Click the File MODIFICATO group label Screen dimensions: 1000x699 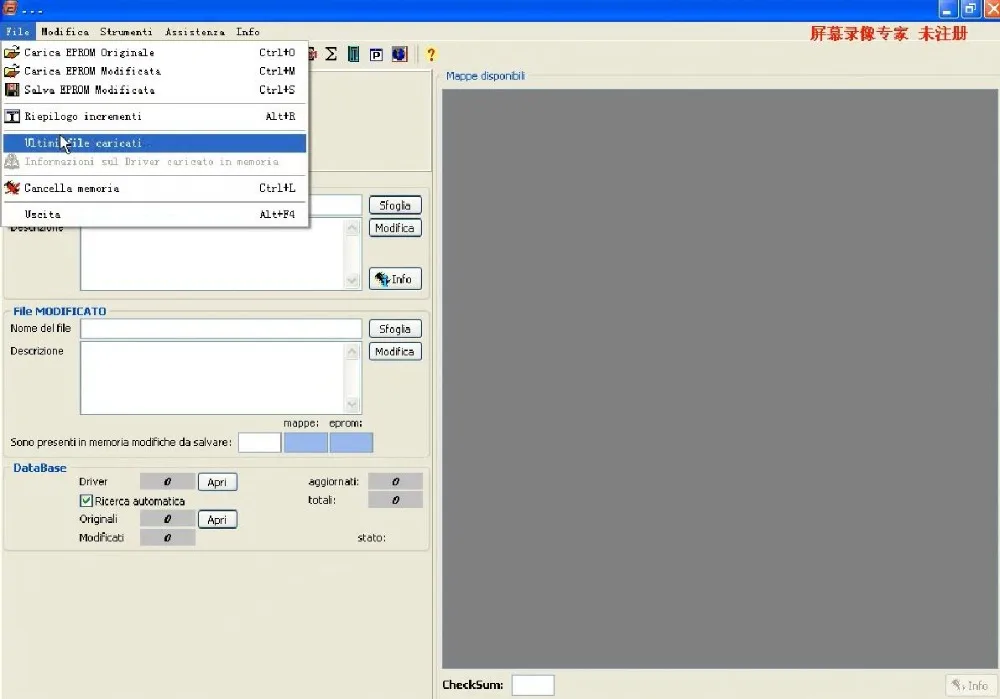coord(59,311)
